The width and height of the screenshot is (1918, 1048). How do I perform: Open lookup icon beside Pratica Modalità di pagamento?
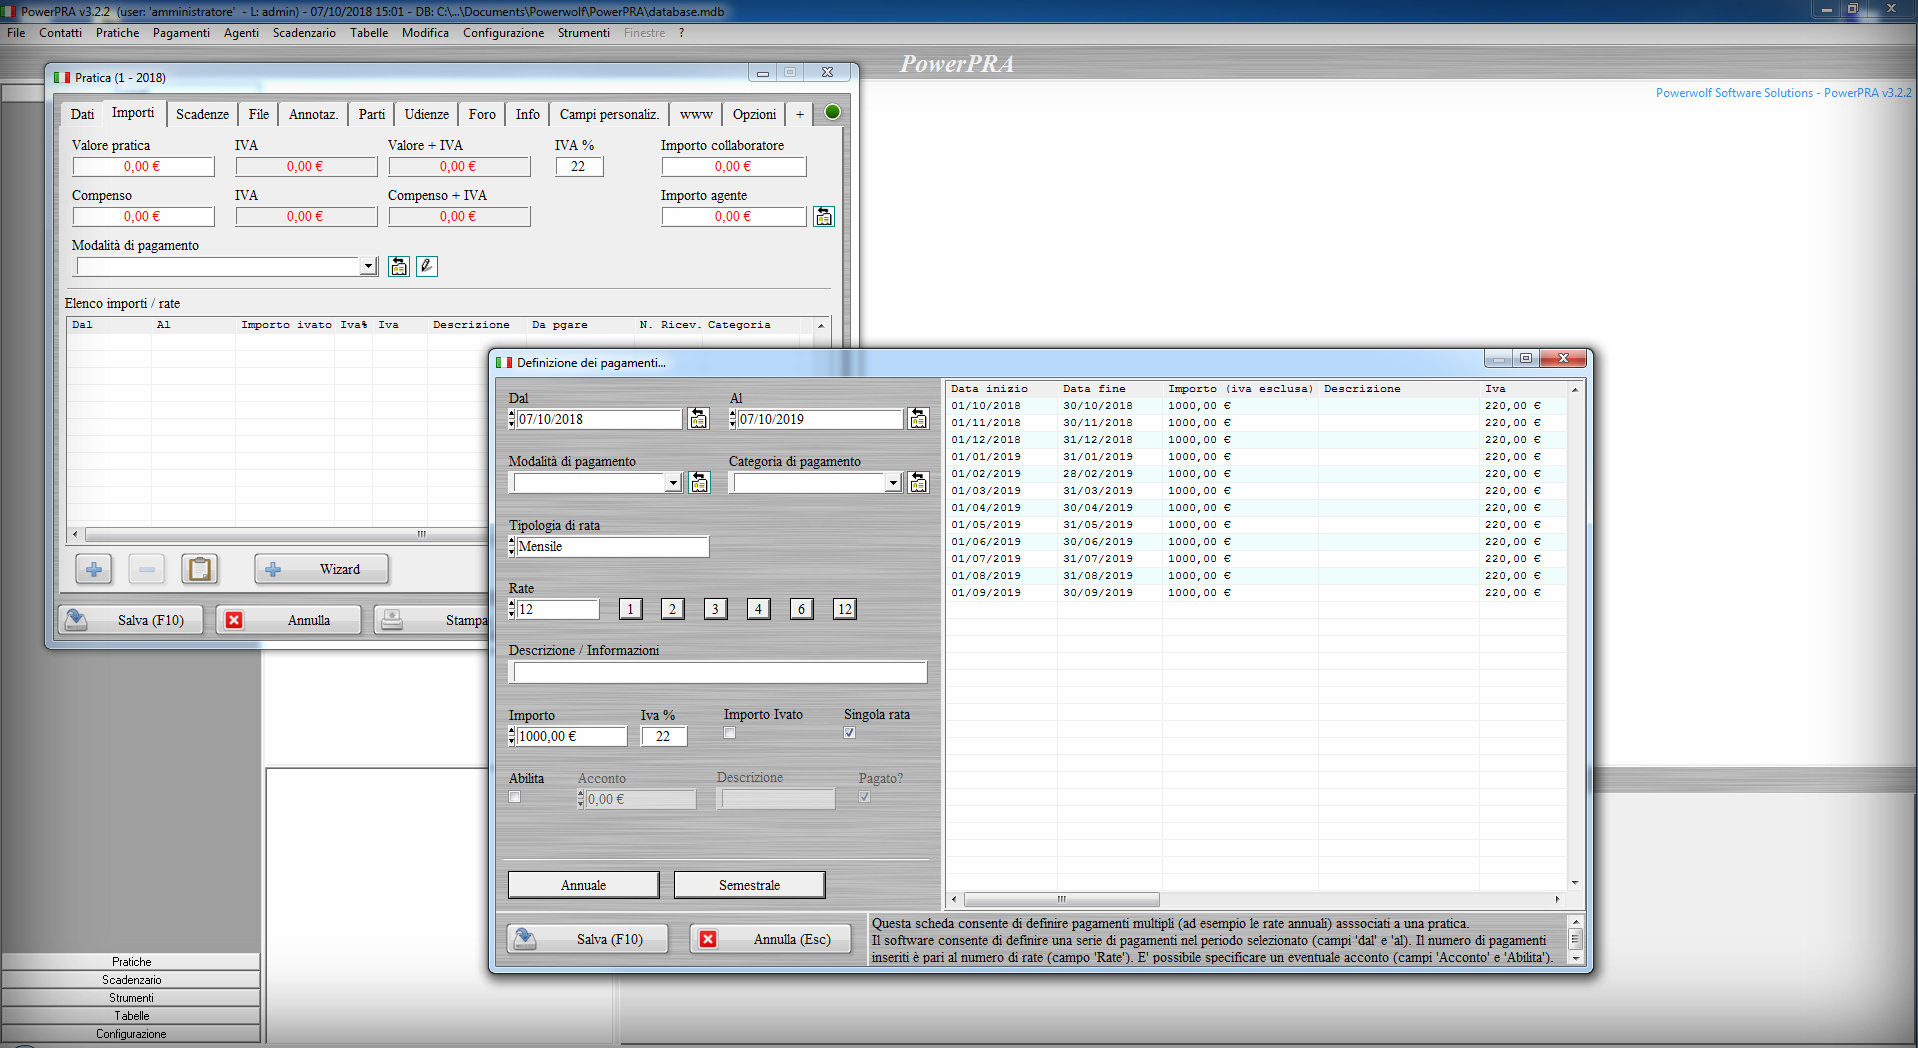pyautogui.click(x=399, y=266)
